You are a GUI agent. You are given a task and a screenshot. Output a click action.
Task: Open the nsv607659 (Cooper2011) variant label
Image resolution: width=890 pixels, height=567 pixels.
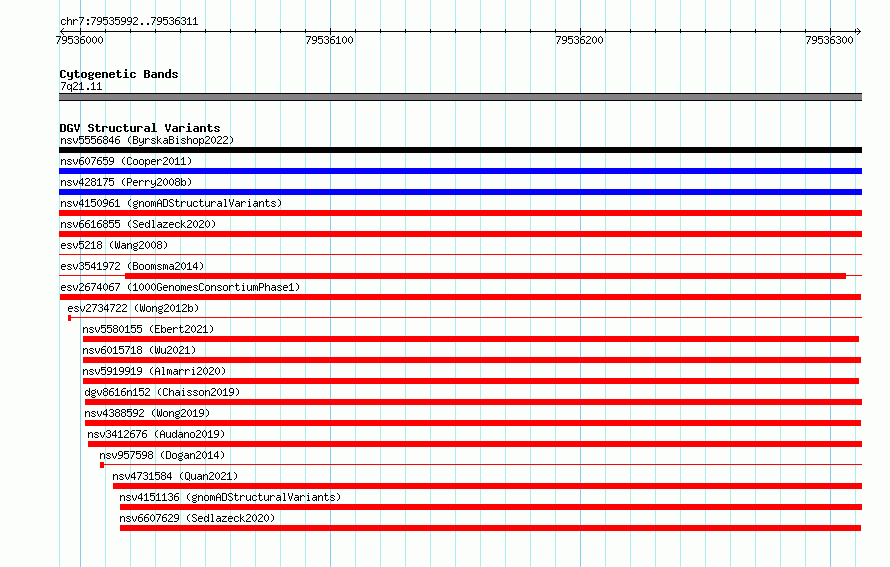click(126, 161)
